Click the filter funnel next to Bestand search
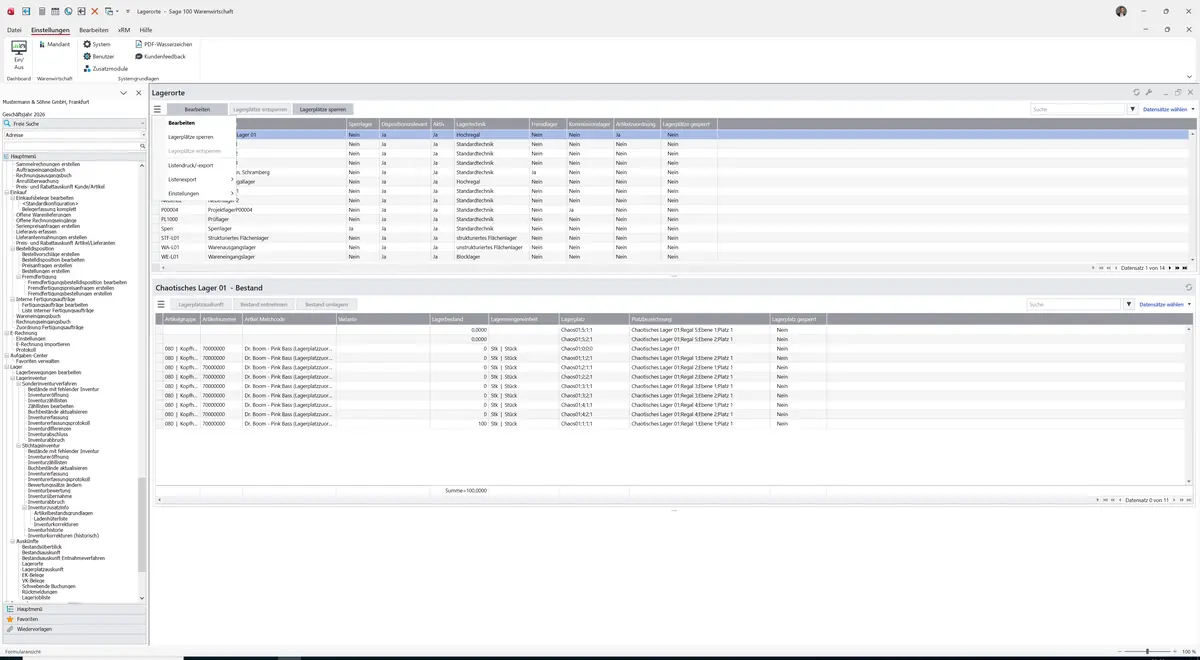The image size is (1200, 660). pyautogui.click(x=1129, y=304)
